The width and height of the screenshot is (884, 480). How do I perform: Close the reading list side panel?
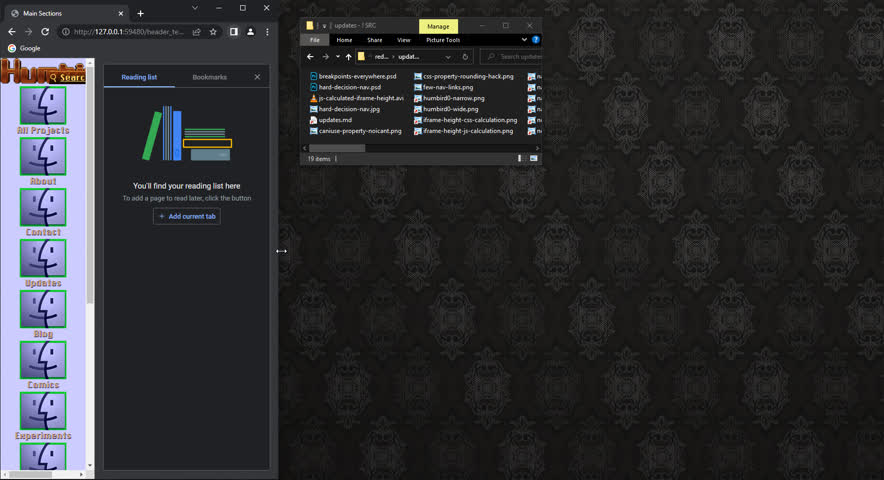point(257,77)
